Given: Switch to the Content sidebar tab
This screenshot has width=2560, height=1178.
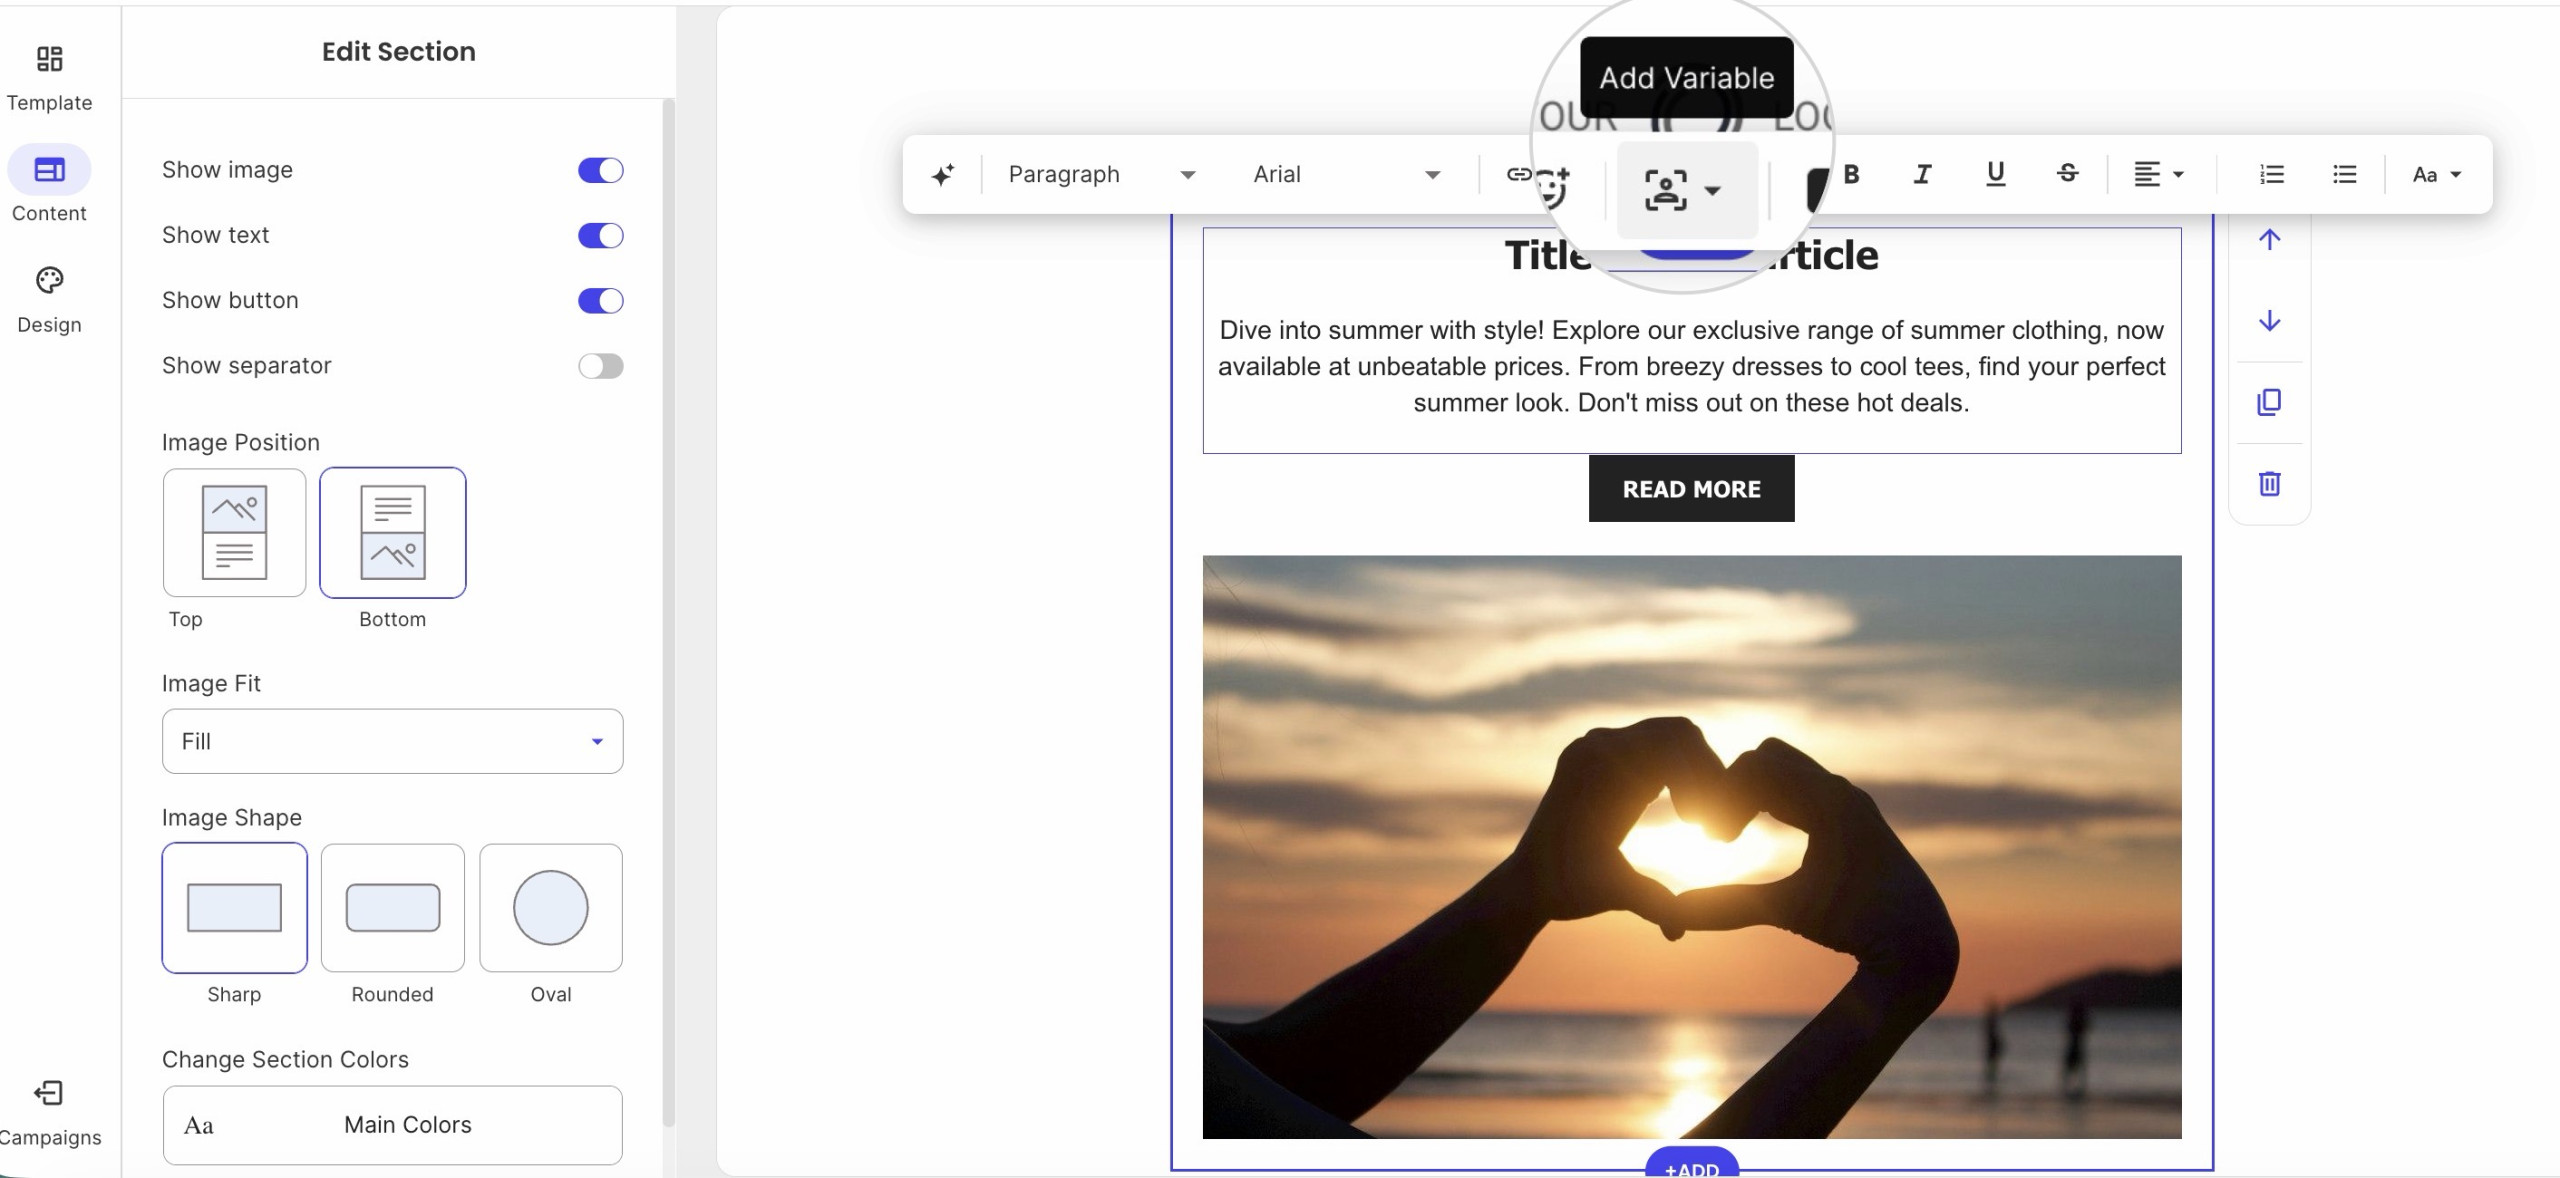Looking at the screenshot, I should (x=49, y=185).
